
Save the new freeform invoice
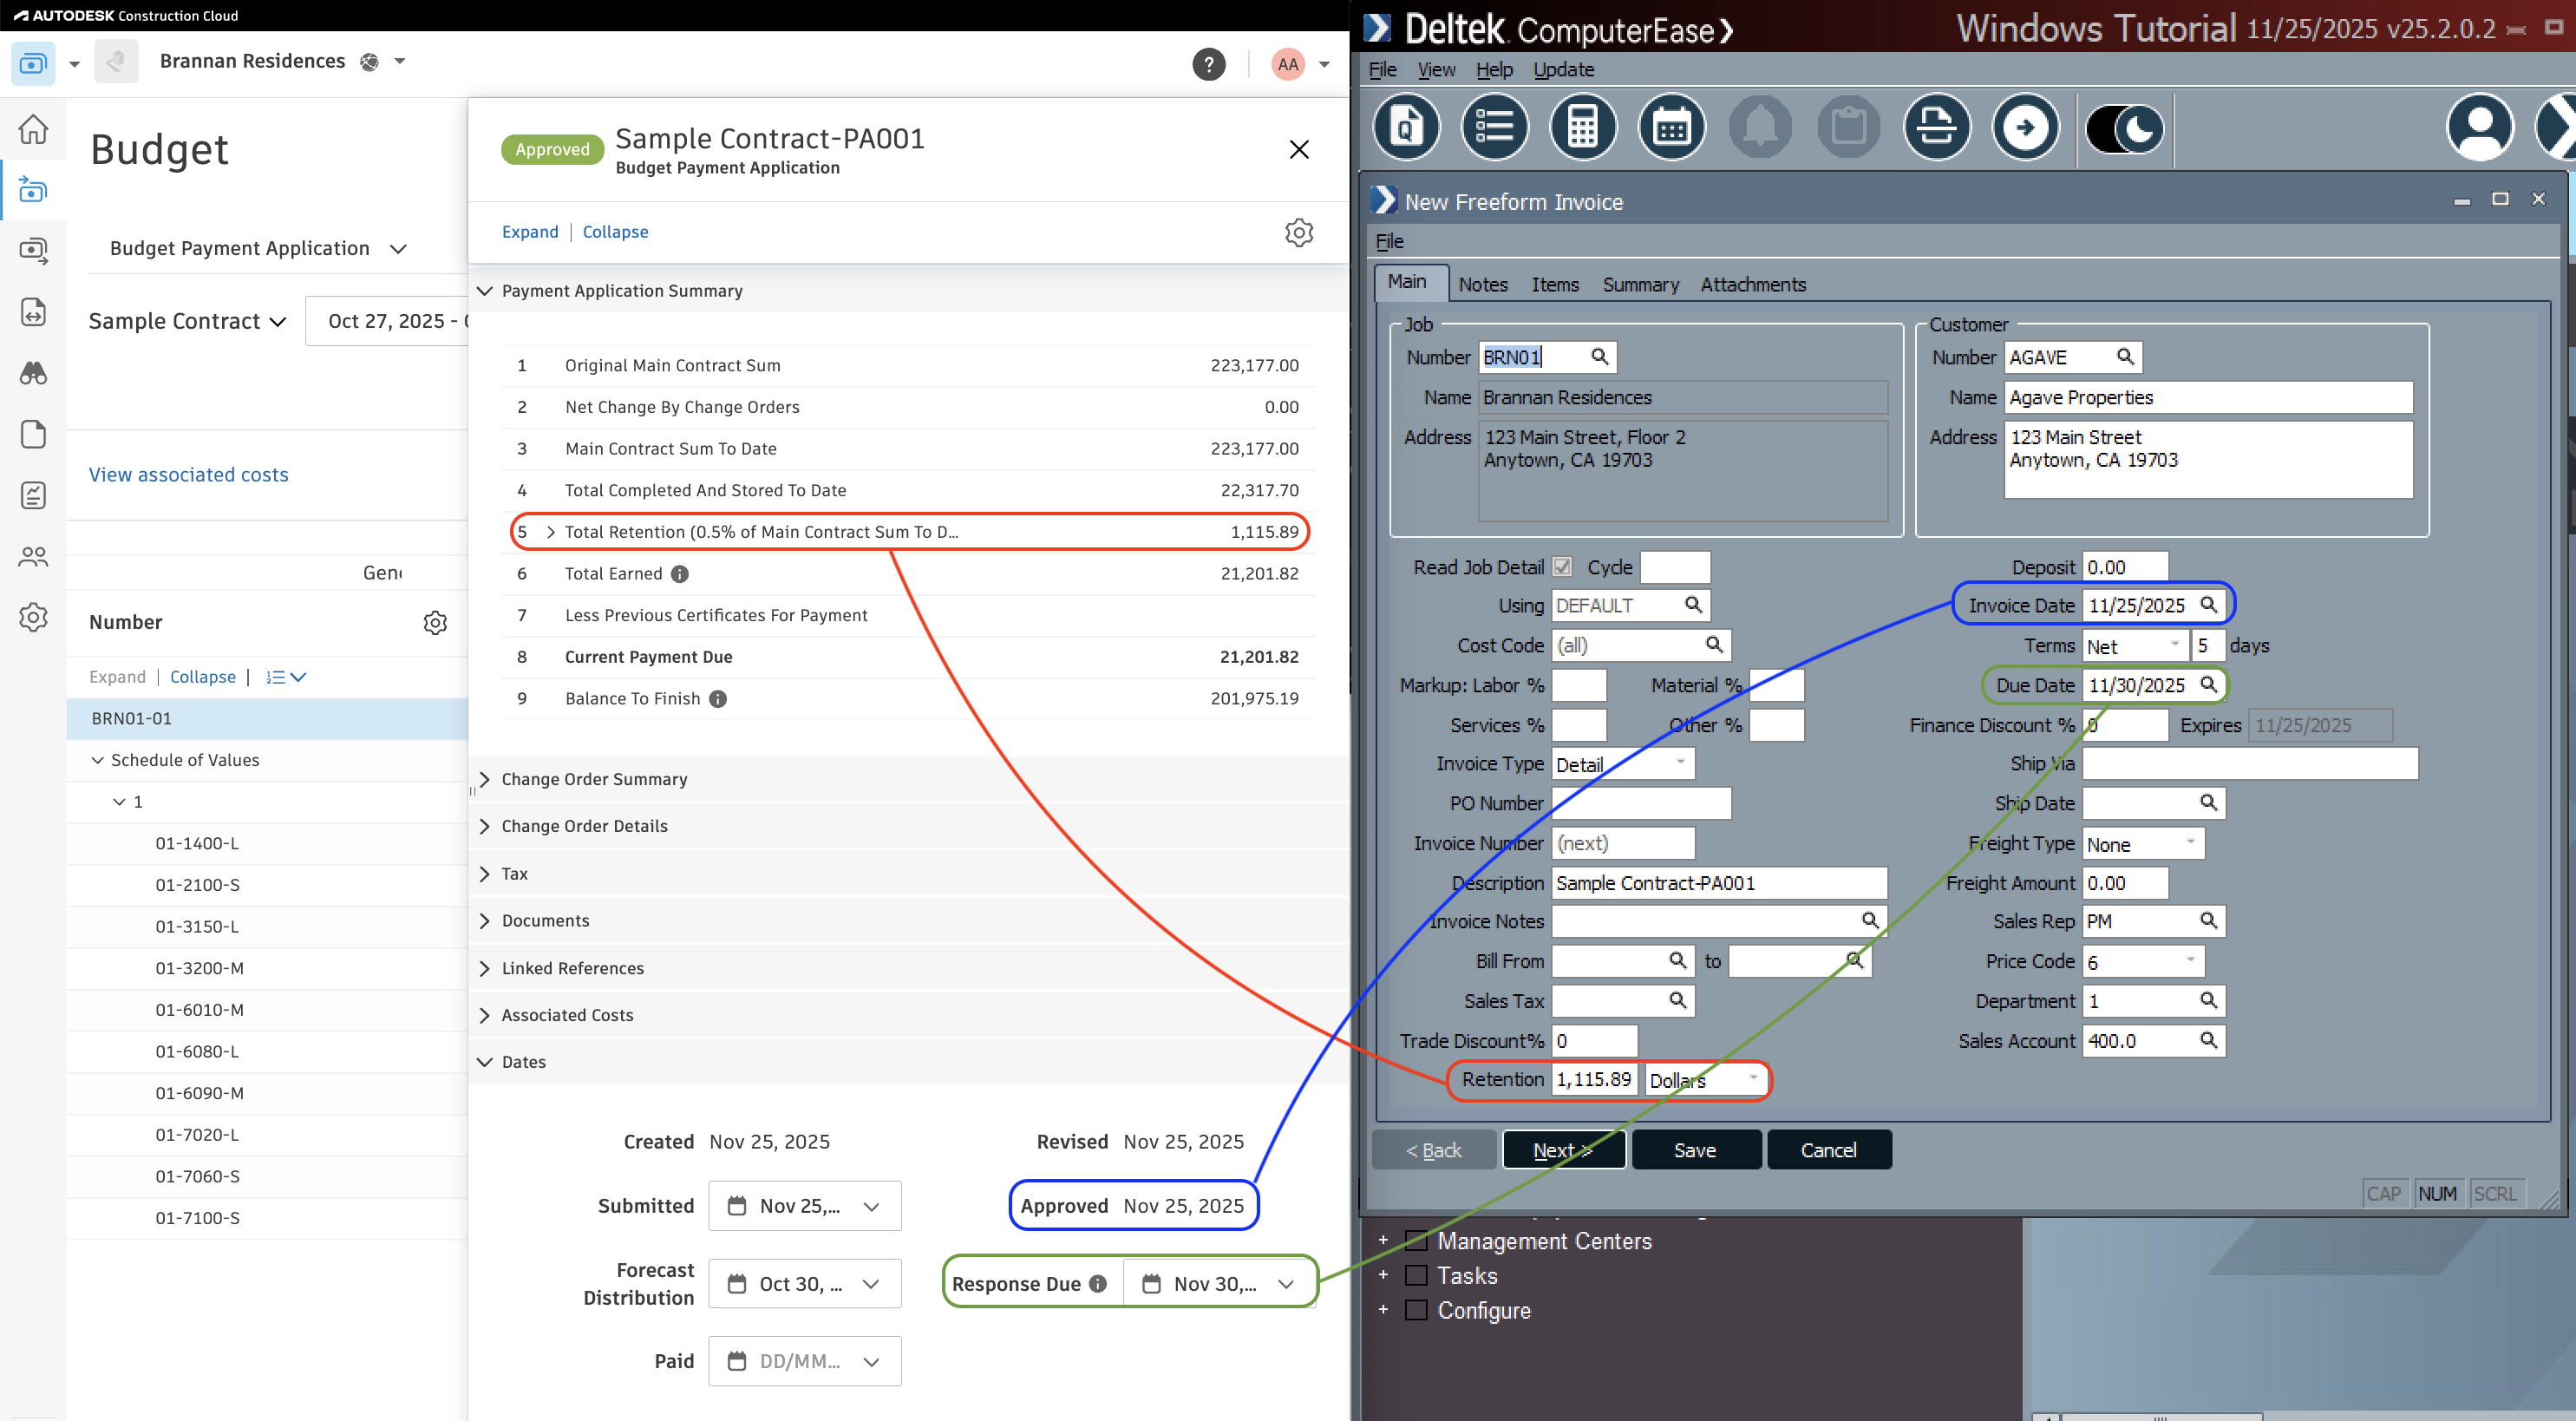1696,1149
